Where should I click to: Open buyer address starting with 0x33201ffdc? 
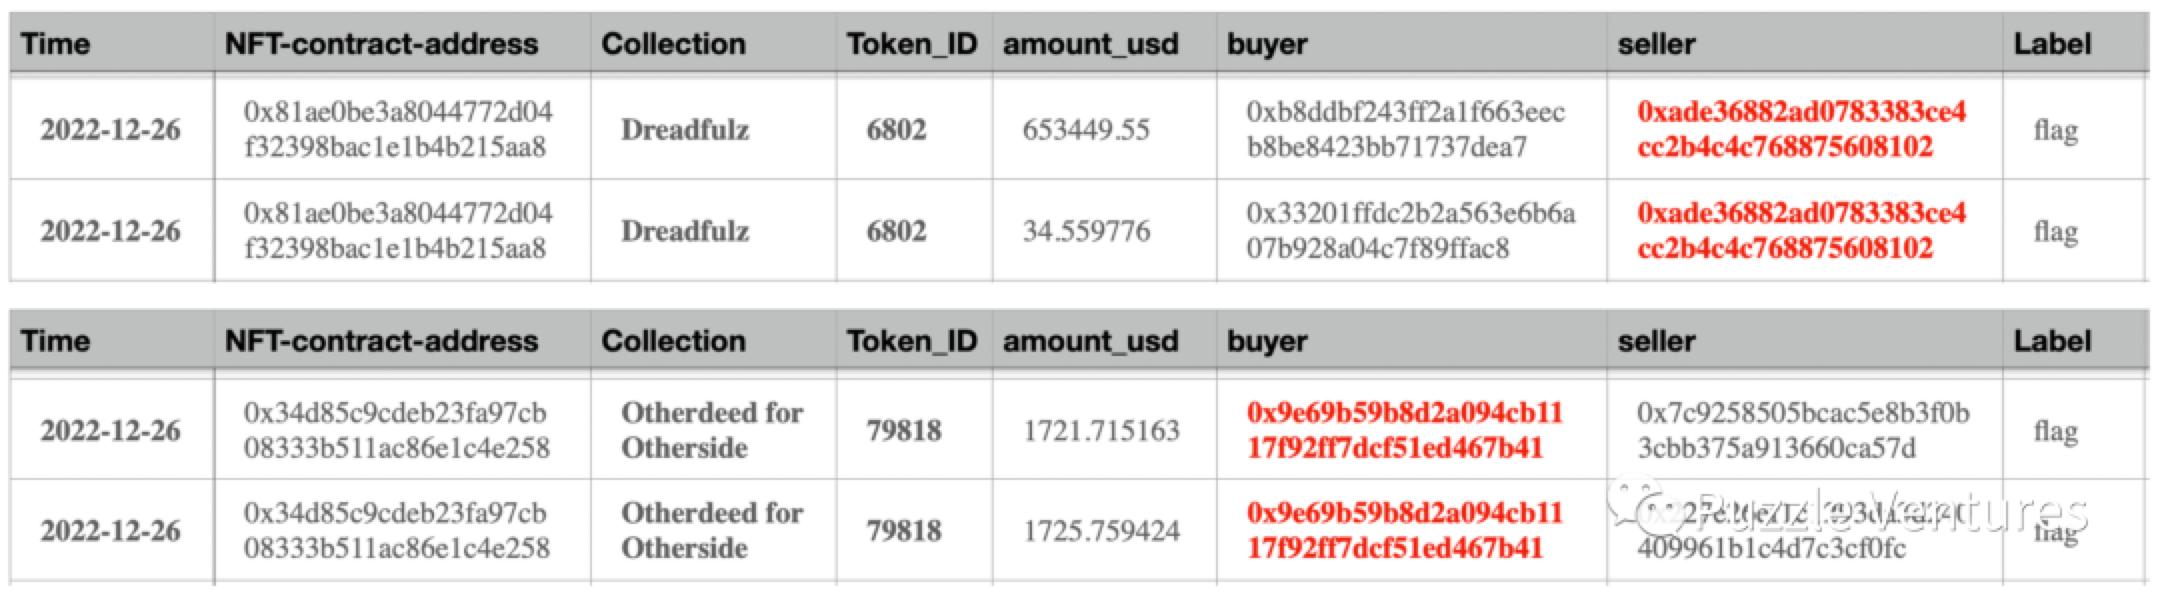(x=1410, y=231)
